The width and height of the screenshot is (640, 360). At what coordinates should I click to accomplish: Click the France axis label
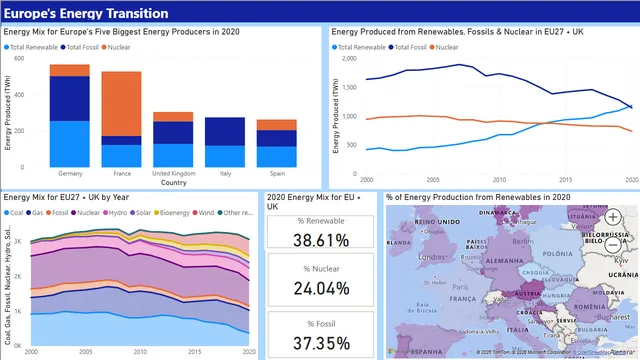[x=122, y=173]
